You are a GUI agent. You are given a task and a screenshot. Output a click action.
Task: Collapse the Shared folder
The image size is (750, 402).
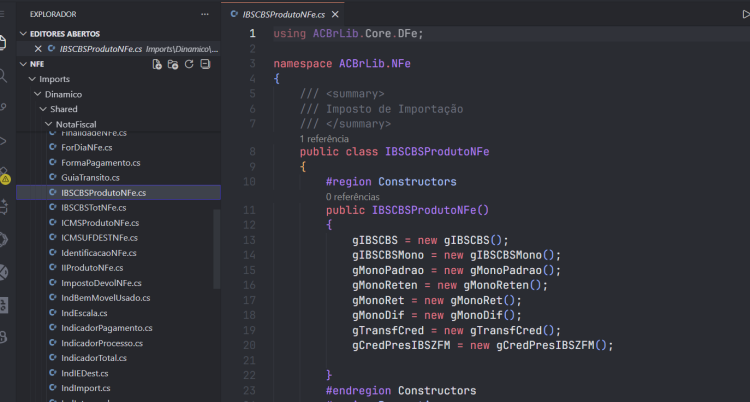click(x=43, y=109)
